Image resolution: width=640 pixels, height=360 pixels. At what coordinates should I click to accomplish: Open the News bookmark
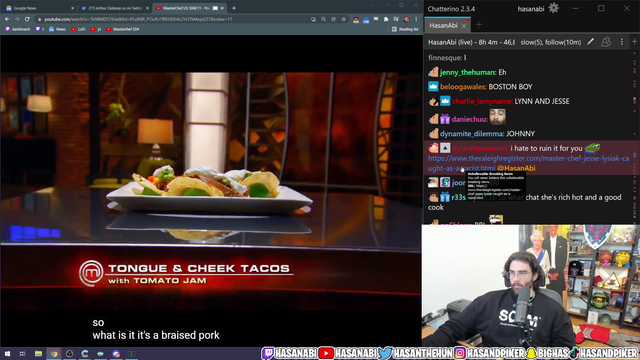[x=58, y=29]
